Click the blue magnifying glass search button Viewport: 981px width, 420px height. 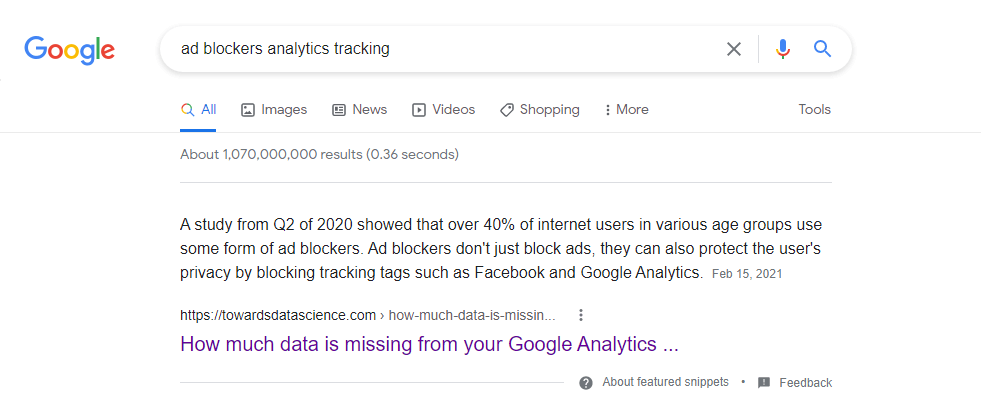tap(823, 49)
